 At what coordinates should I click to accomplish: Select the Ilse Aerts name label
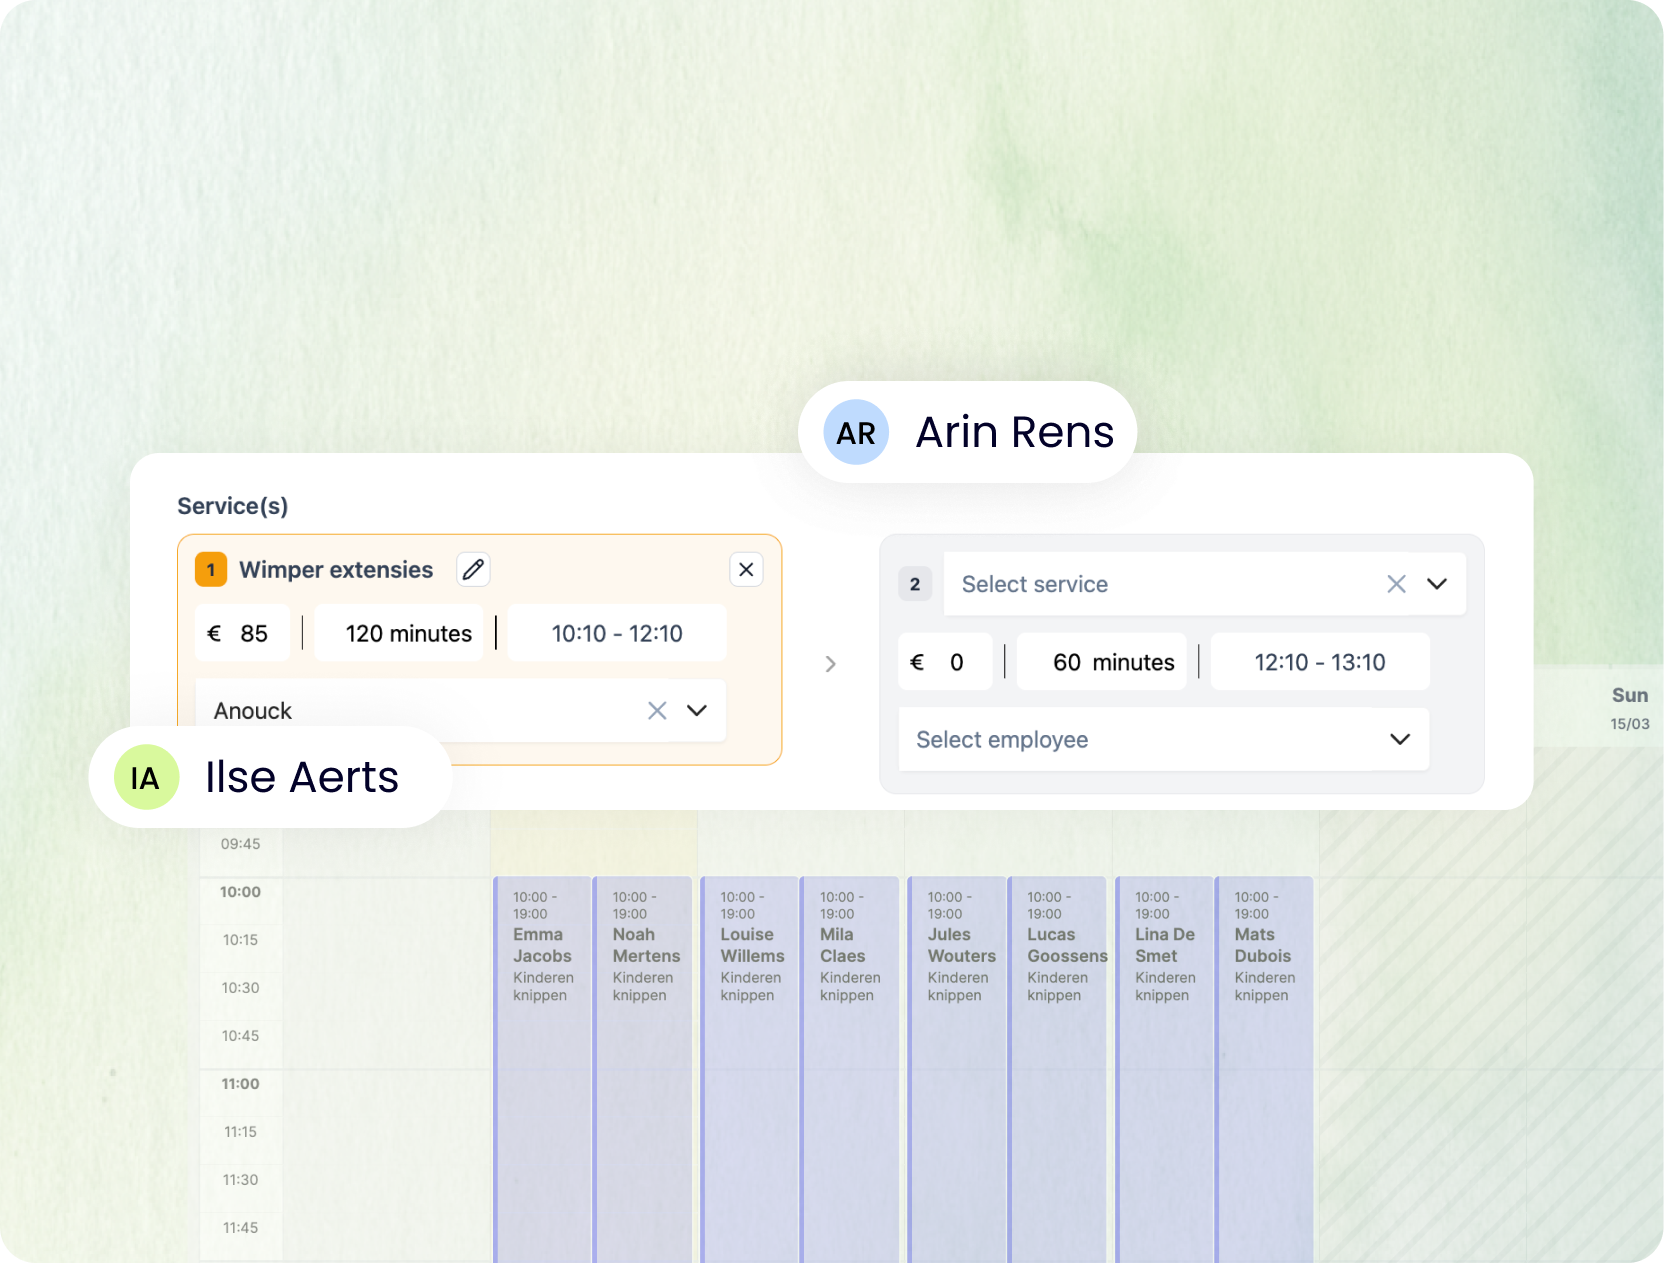coord(302,778)
